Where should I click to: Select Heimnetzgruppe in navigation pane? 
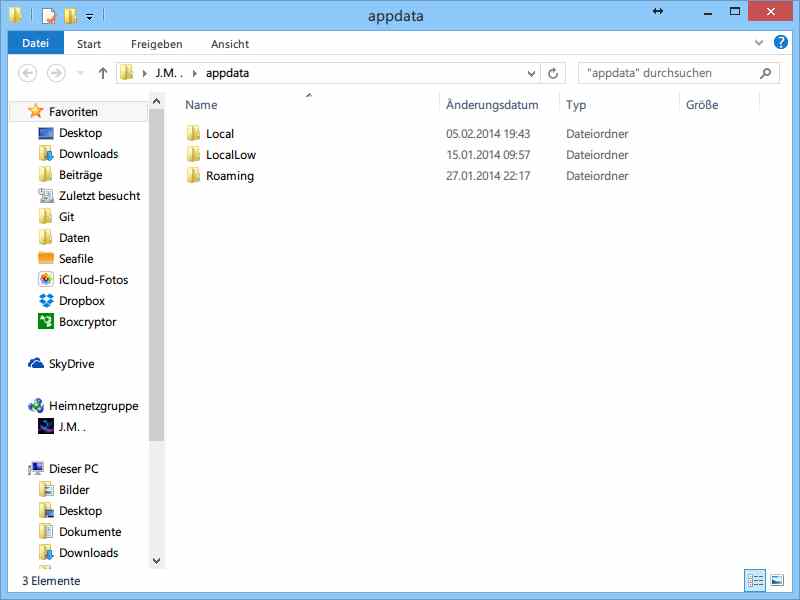[x=93, y=406]
